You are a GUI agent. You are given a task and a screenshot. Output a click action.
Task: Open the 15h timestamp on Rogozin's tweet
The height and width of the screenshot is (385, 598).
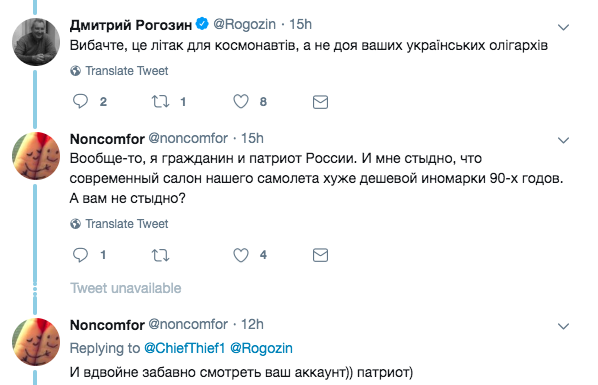coord(301,24)
